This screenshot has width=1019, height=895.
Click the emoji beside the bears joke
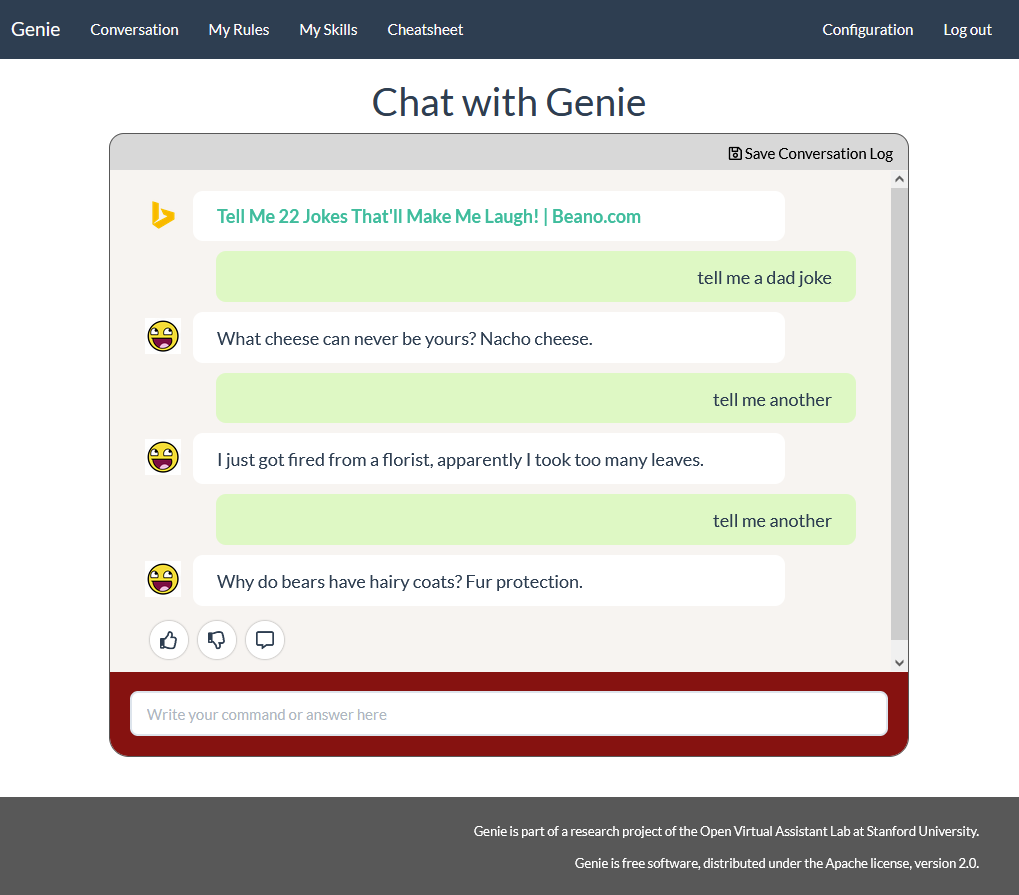(162, 579)
